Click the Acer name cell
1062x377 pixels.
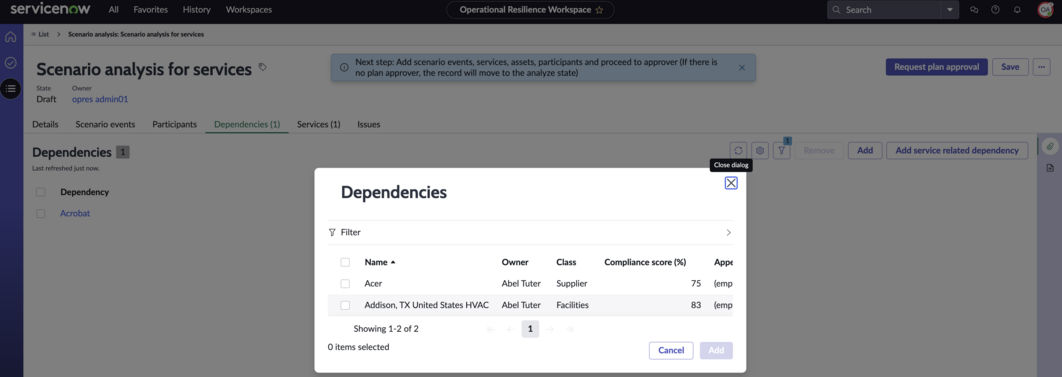tap(374, 284)
